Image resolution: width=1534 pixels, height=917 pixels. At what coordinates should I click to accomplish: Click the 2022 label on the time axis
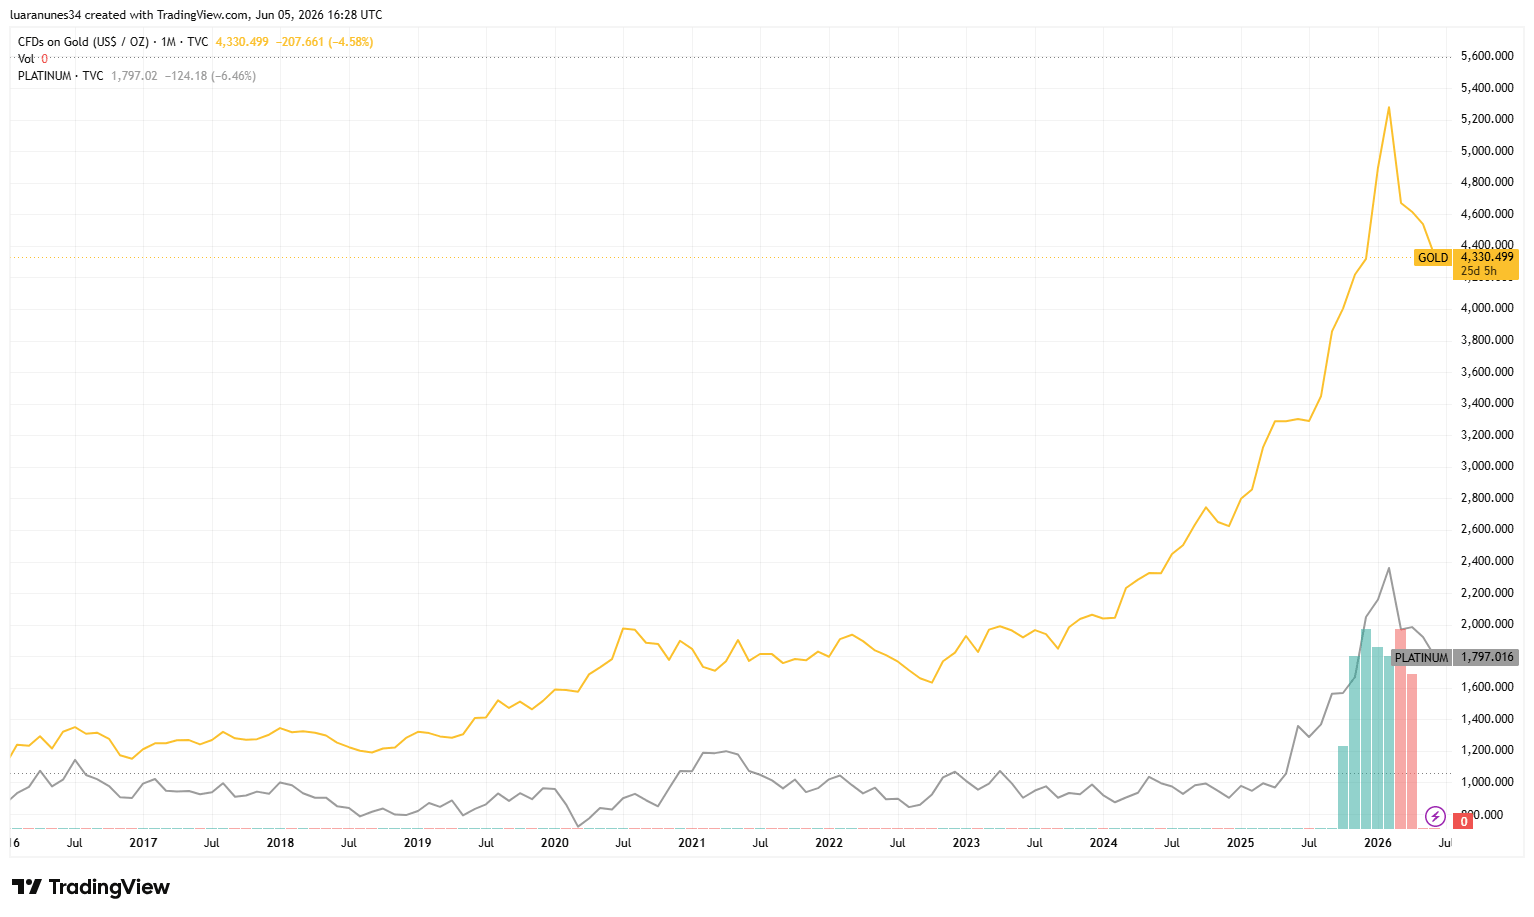[x=829, y=843]
